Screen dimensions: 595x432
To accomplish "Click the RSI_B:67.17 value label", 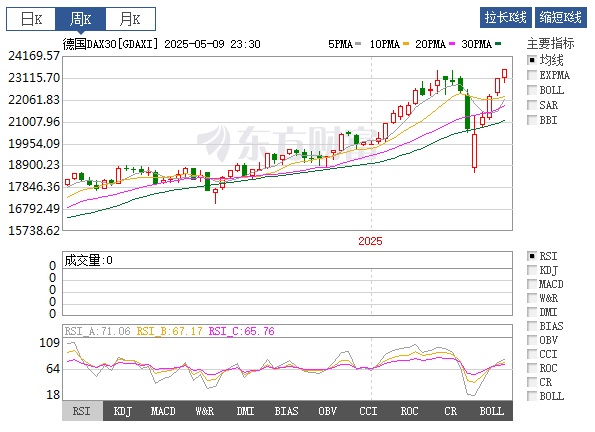I will pos(170,331).
